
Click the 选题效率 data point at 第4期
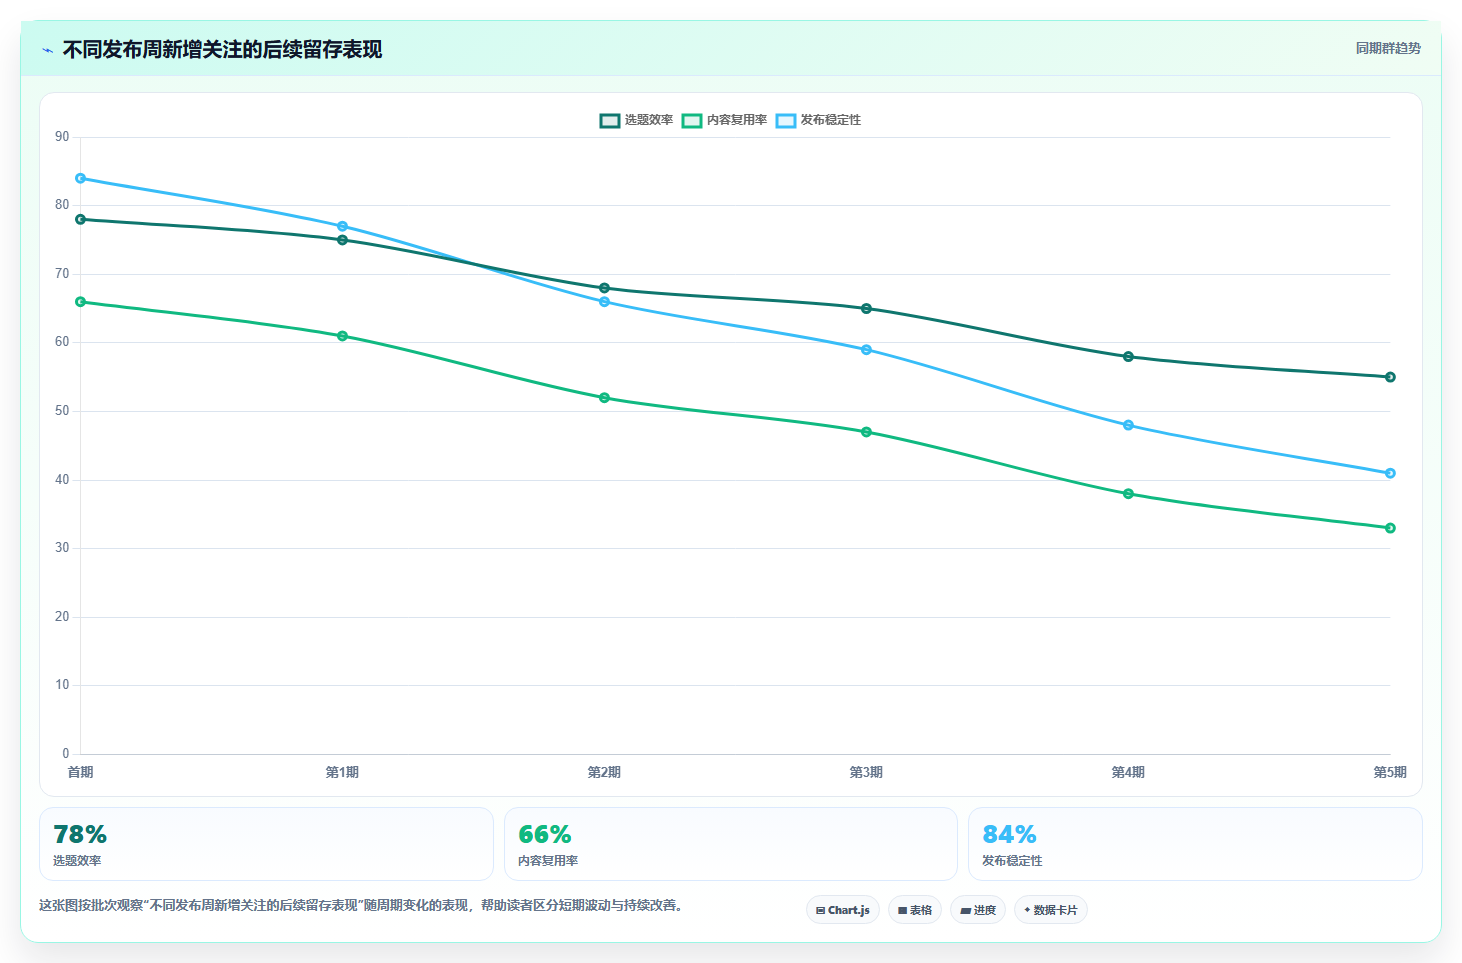click(x=1129, y=357)
